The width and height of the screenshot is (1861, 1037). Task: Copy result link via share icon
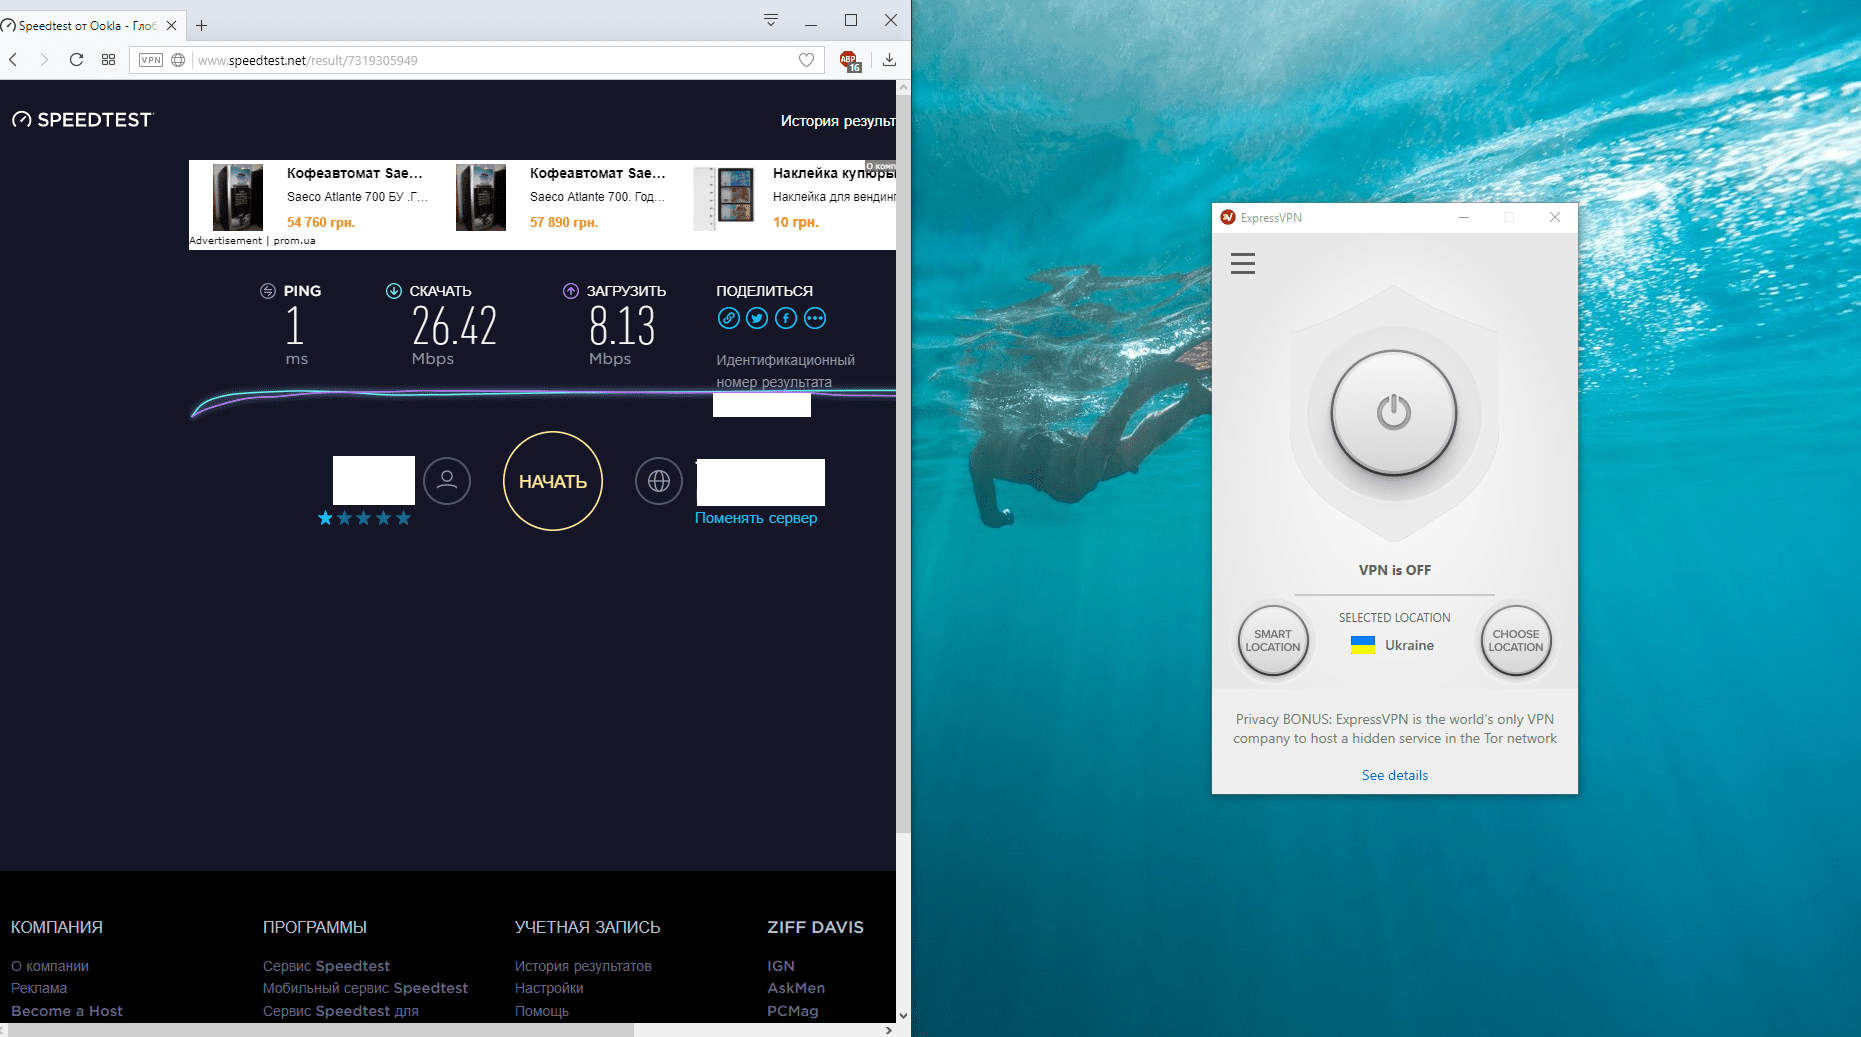[728, 319]
